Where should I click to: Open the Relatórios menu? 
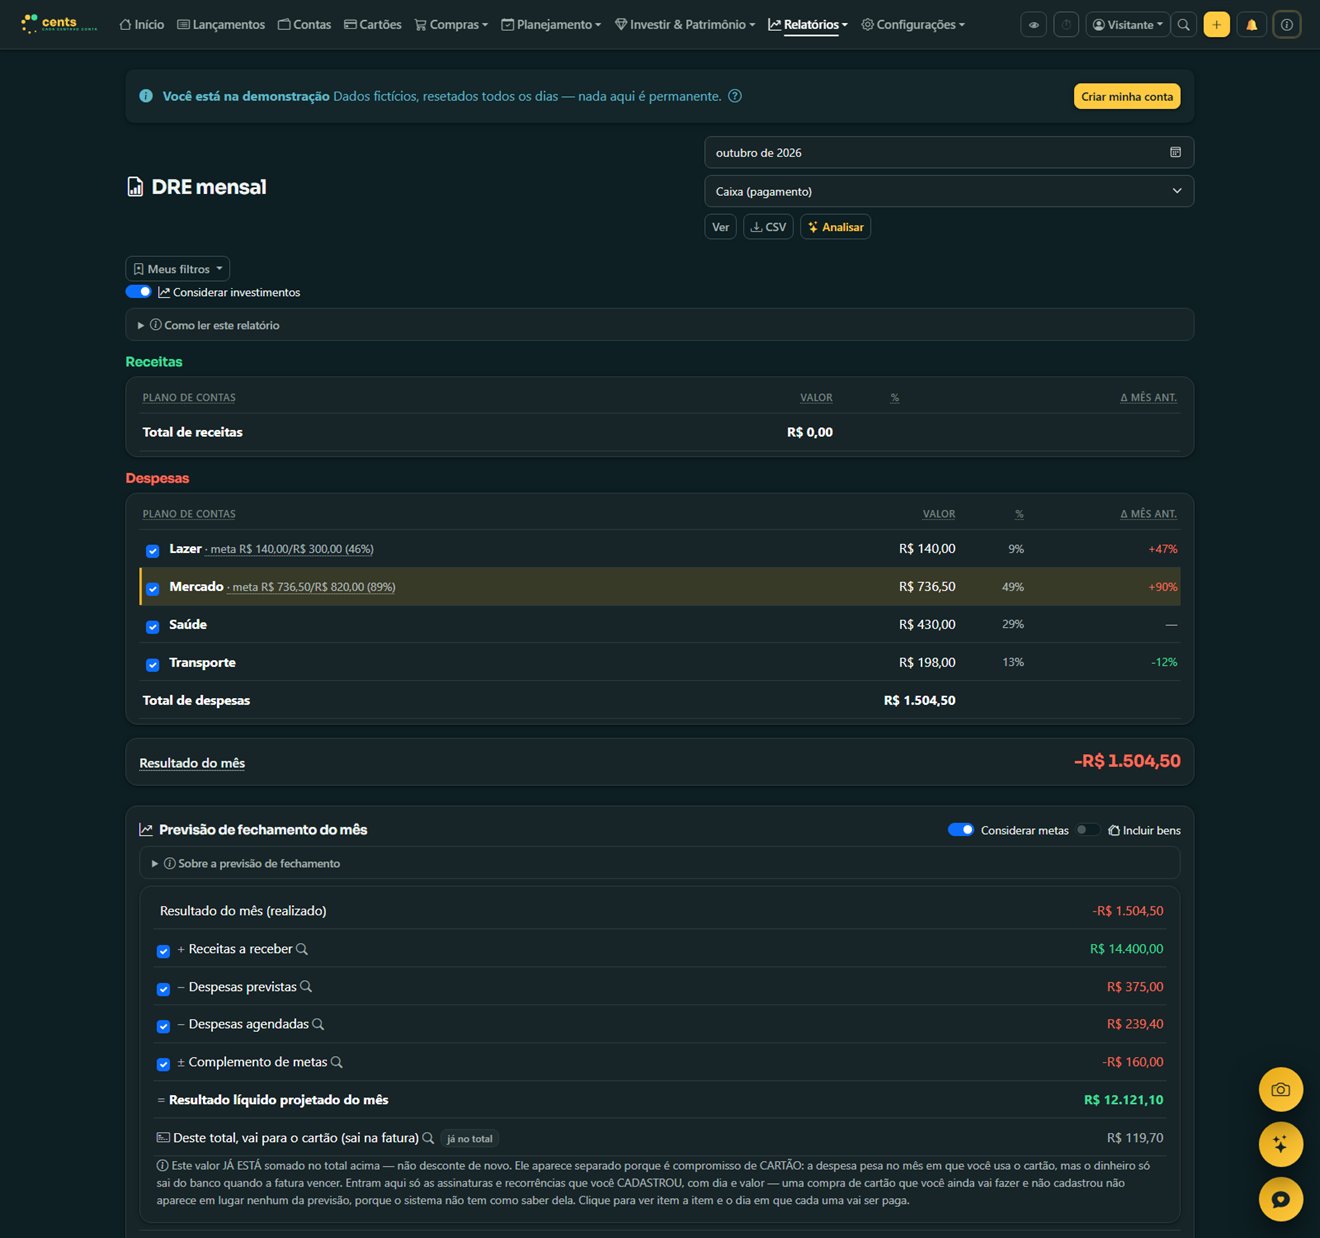coord(808,25)
